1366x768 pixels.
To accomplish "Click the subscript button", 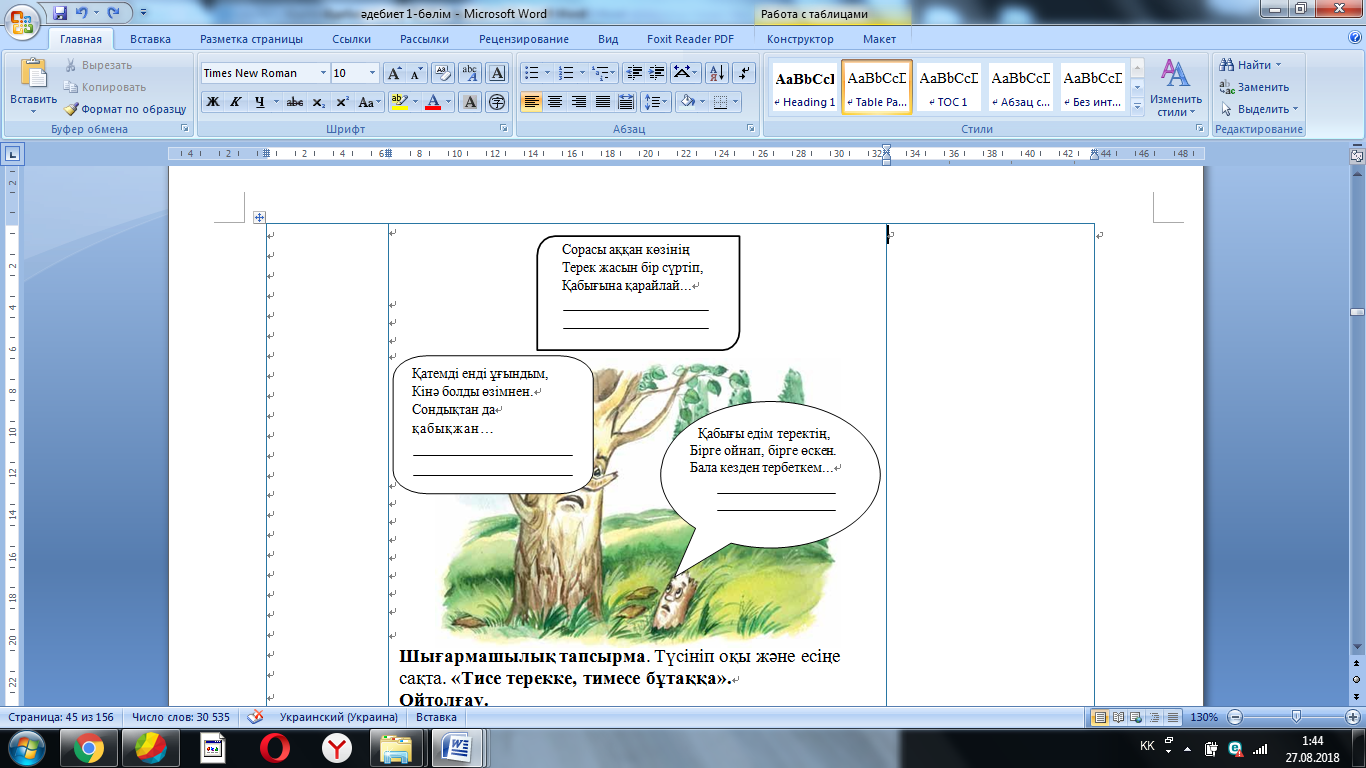I will (x=319, y=102).
